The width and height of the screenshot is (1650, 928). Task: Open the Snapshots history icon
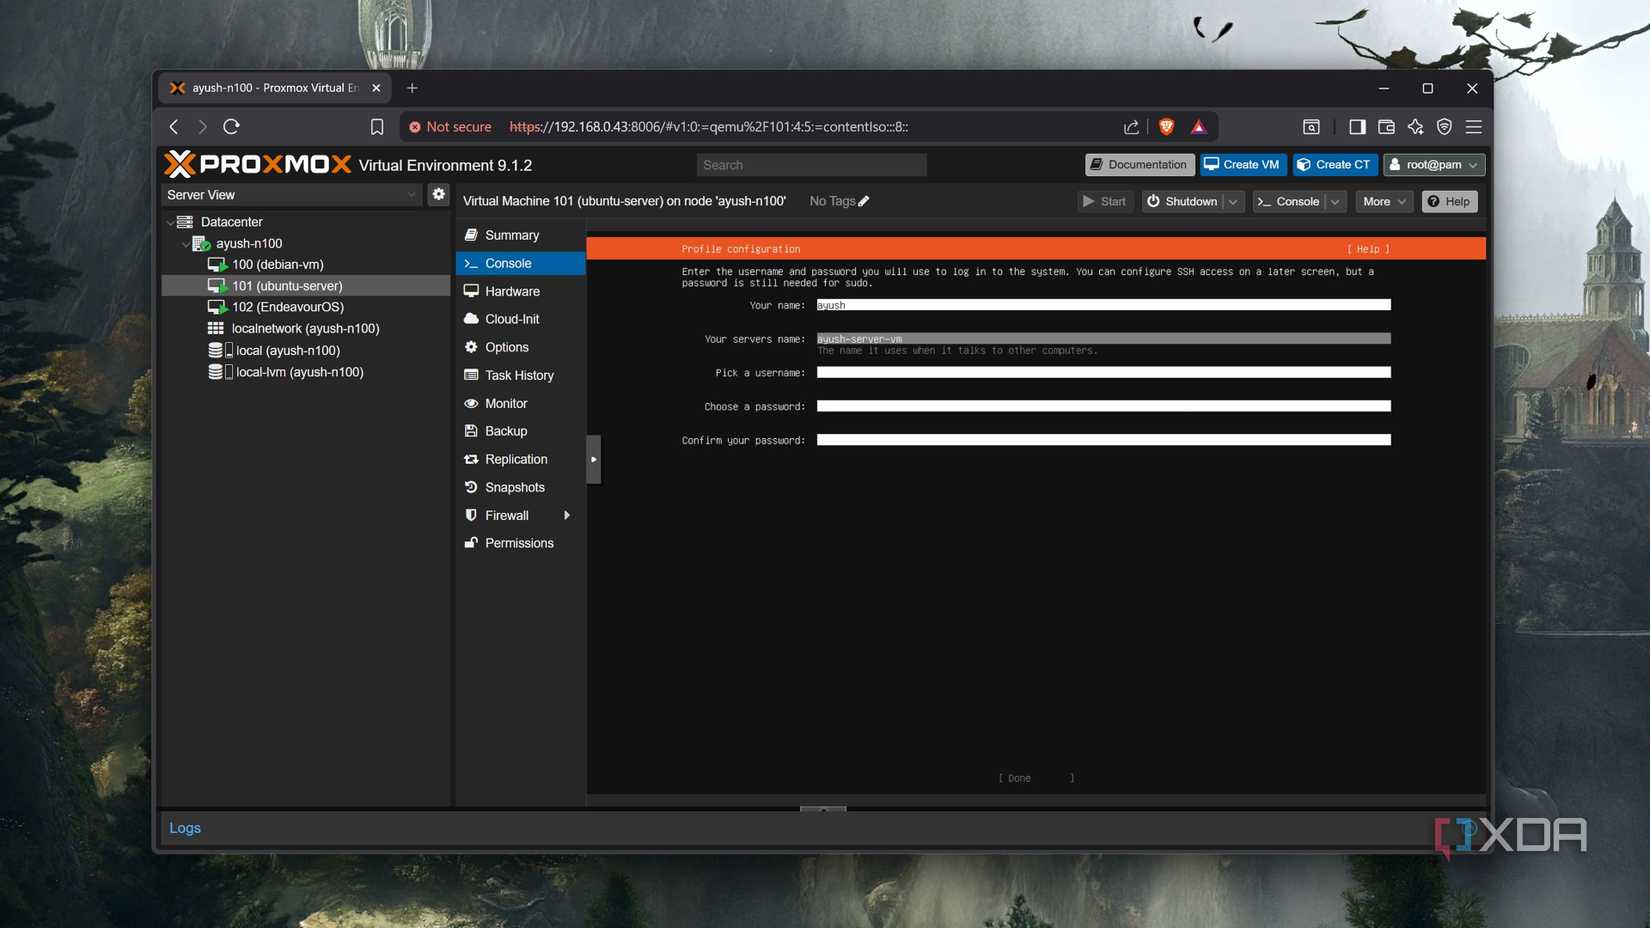coord(472,487)
